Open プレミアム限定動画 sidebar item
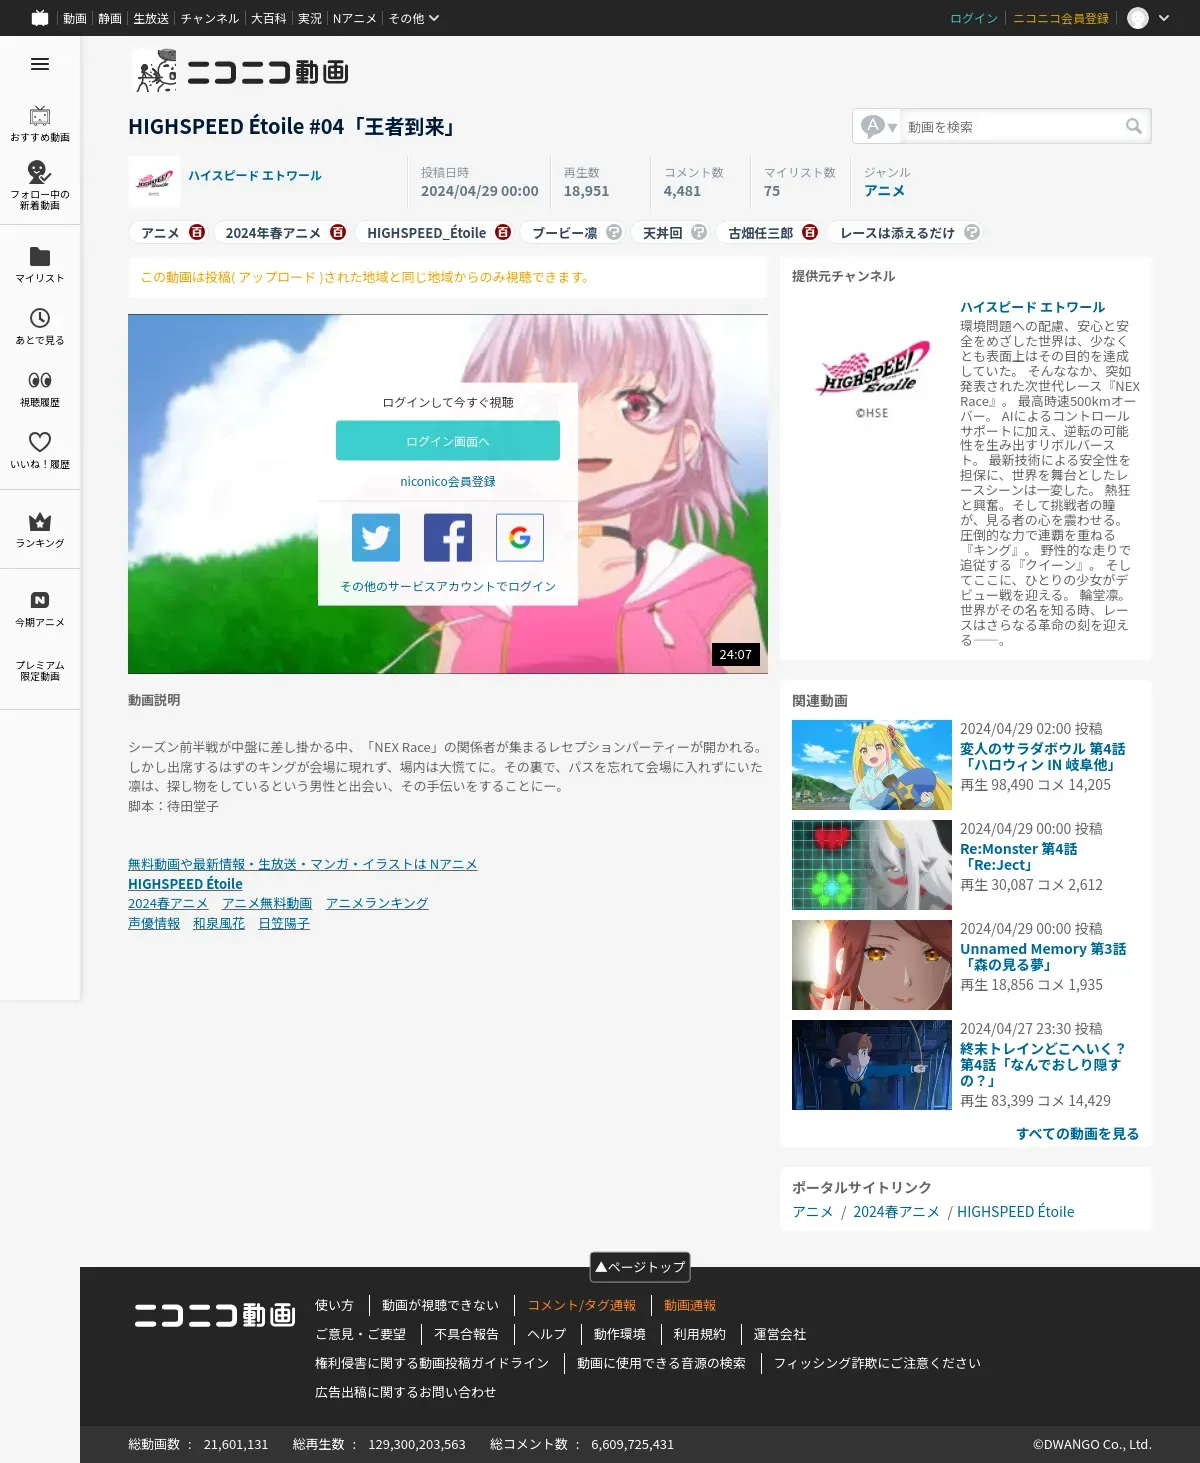The width and height of the screenshot is (1200, 1463). pos(40,671)
